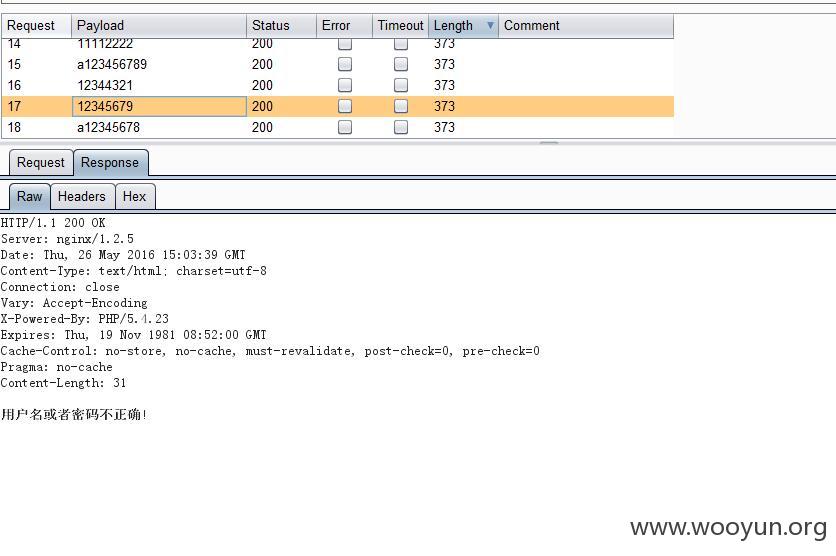836x556 pixels.
Task: Toggle Error checkbox for request 14
Action: pos(345,44)
